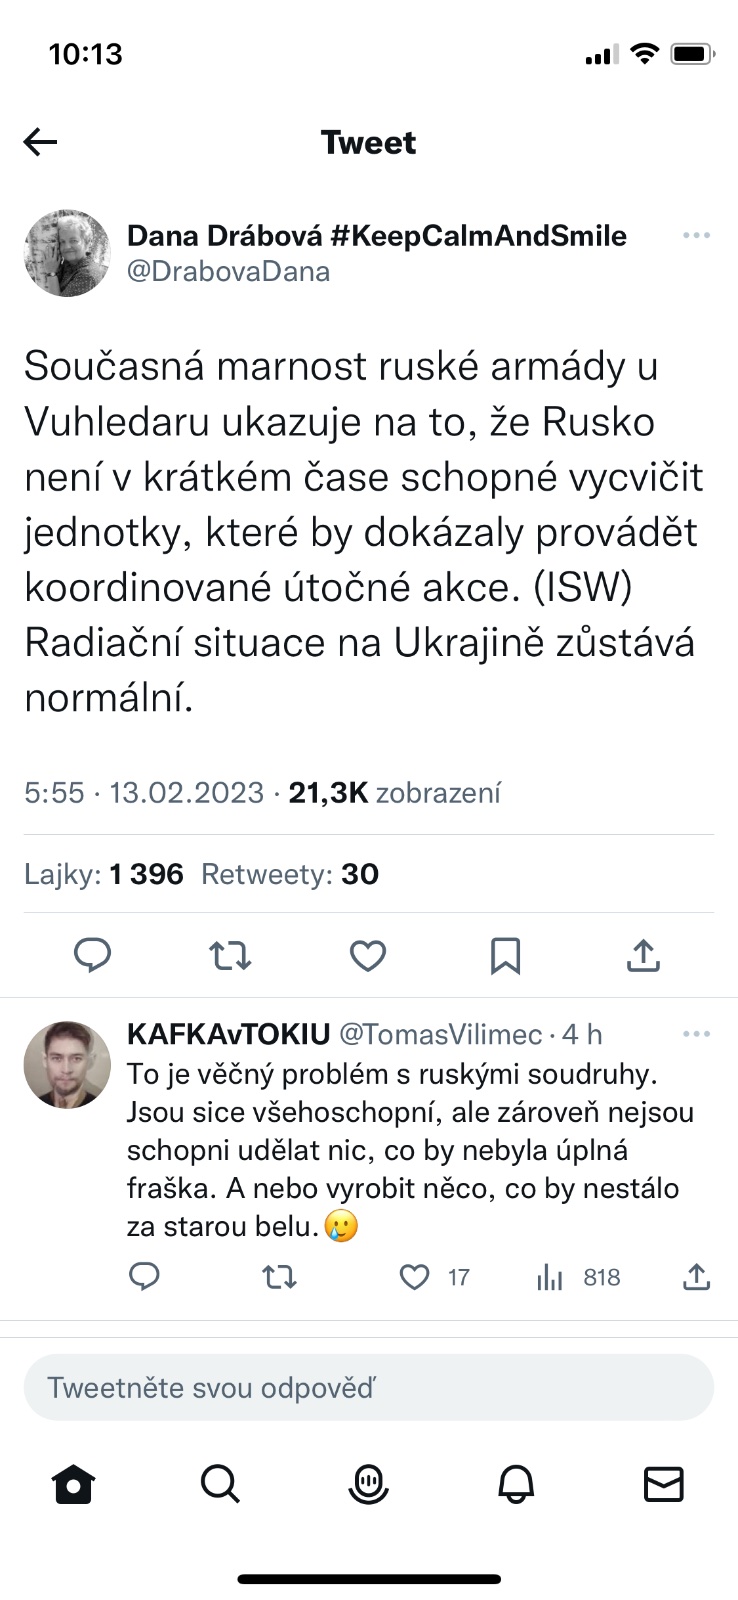Retweet the KAFKAvTOKIU reply
Screen dimensions: 738x1600
(279, 1277)
